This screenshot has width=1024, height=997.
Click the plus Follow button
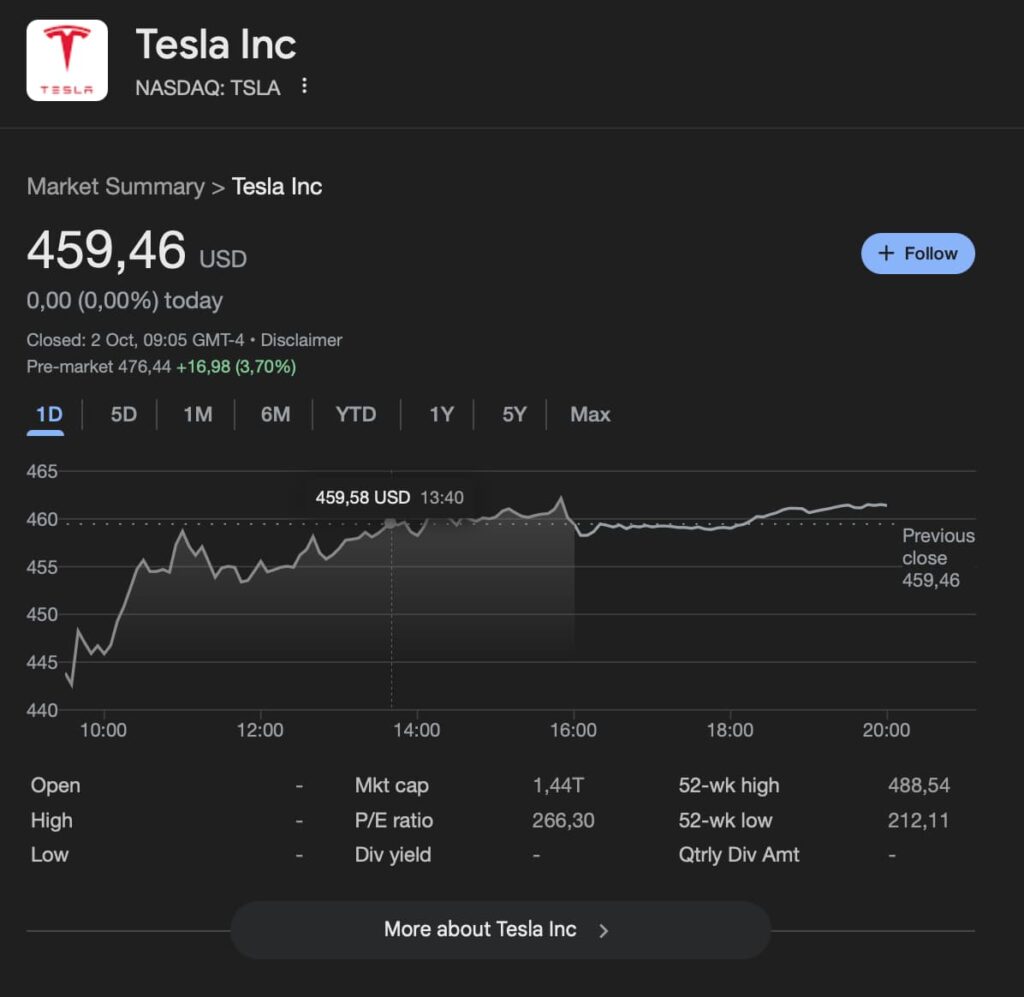(x=917, y=254)
